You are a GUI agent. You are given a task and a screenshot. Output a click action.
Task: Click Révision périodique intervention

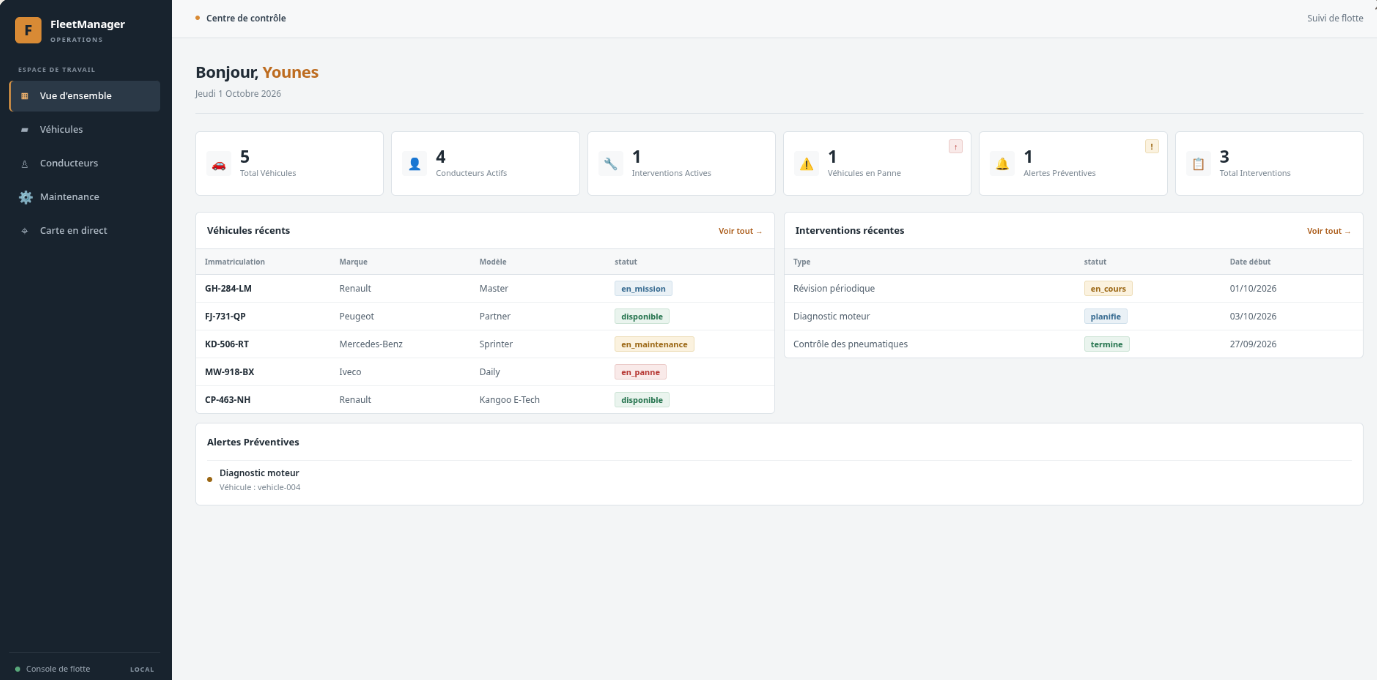coord(834,288)
